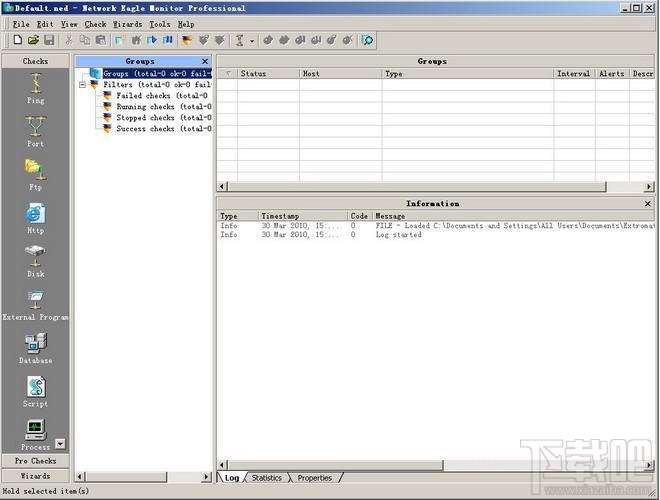Open the View menu
This screenshot has width=660, height=500.
click(69, 24)
